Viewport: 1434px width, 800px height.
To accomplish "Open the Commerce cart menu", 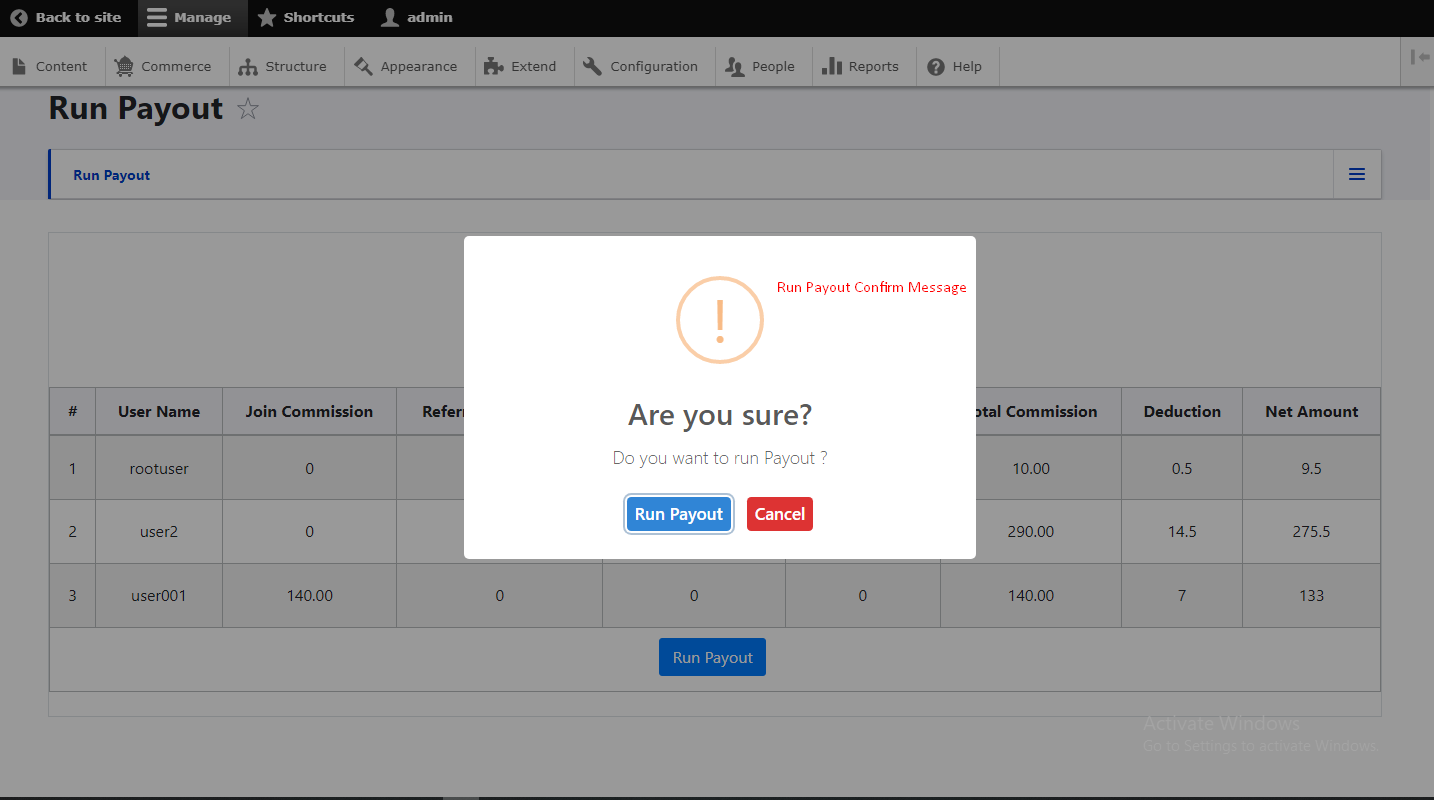I will click(163, 67).
